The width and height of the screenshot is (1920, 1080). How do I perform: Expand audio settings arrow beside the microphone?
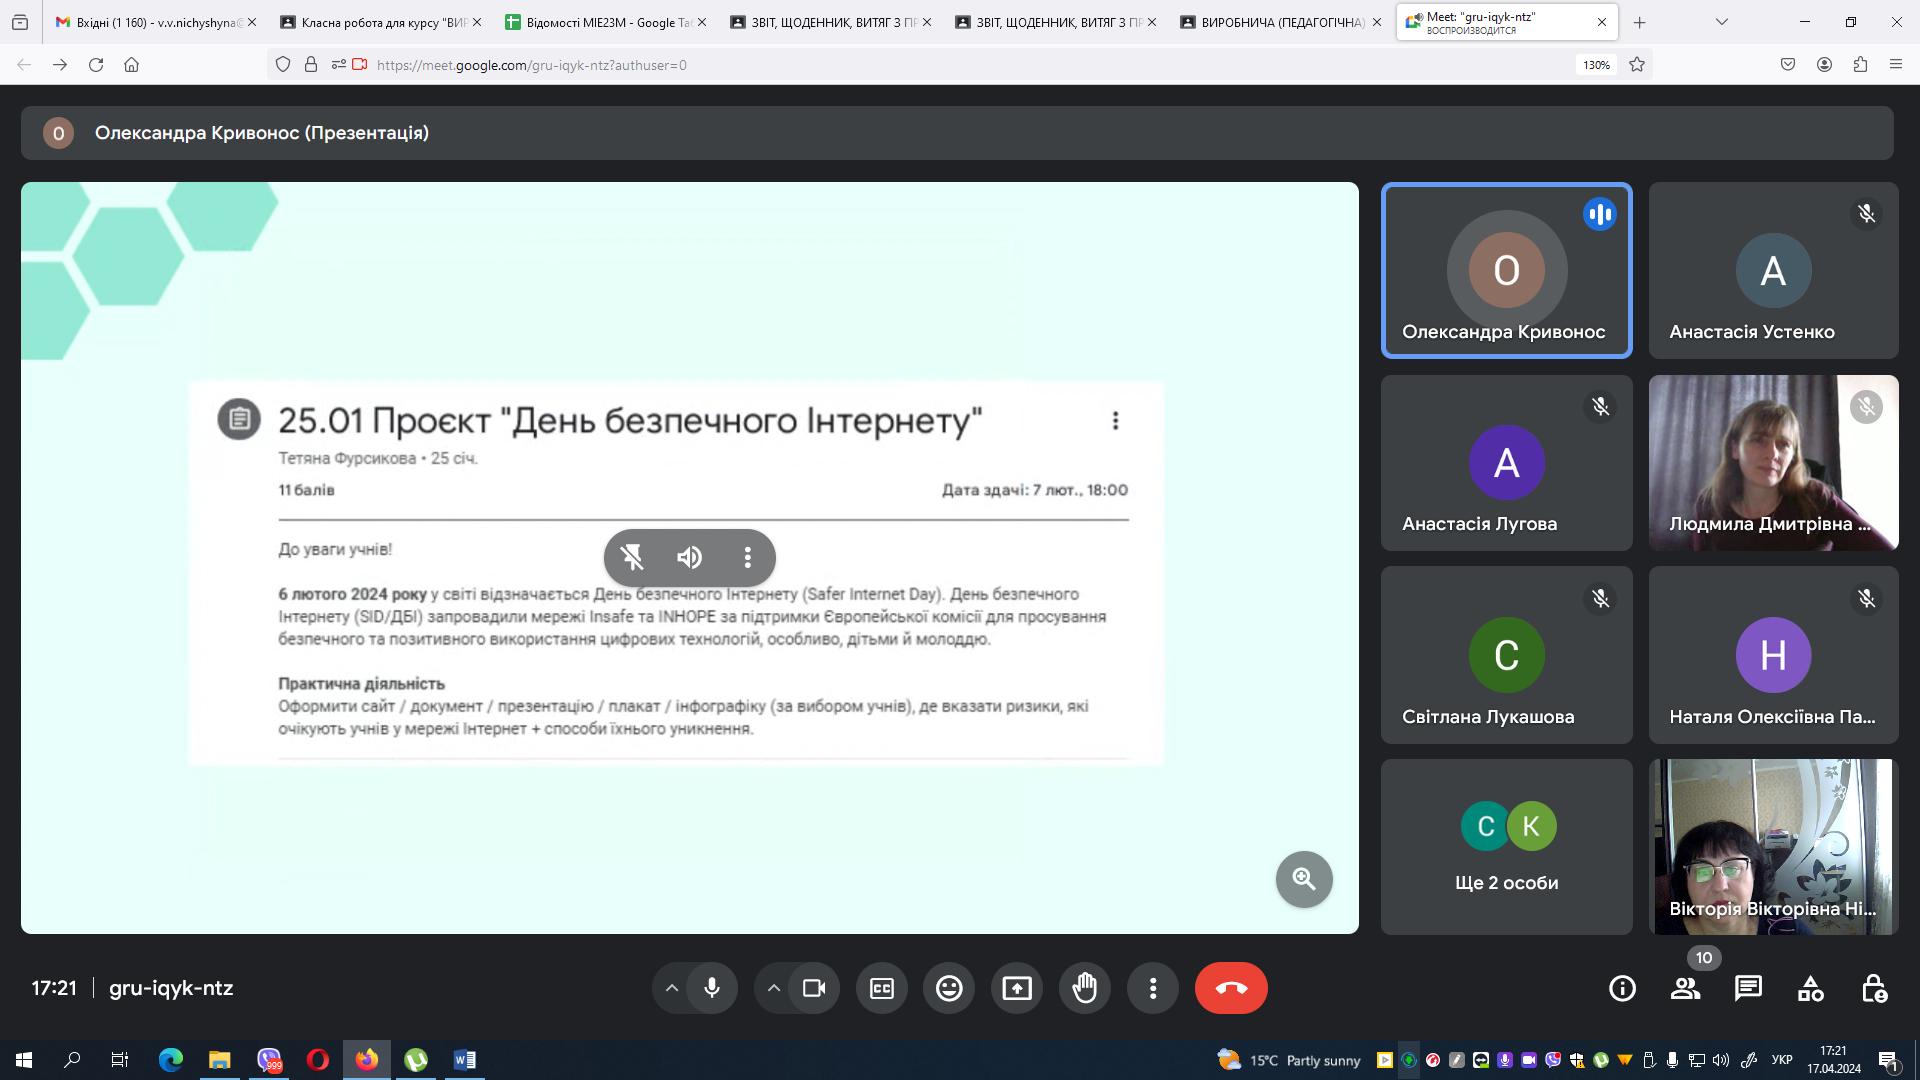pyautogui.click(x=672, y=988)
